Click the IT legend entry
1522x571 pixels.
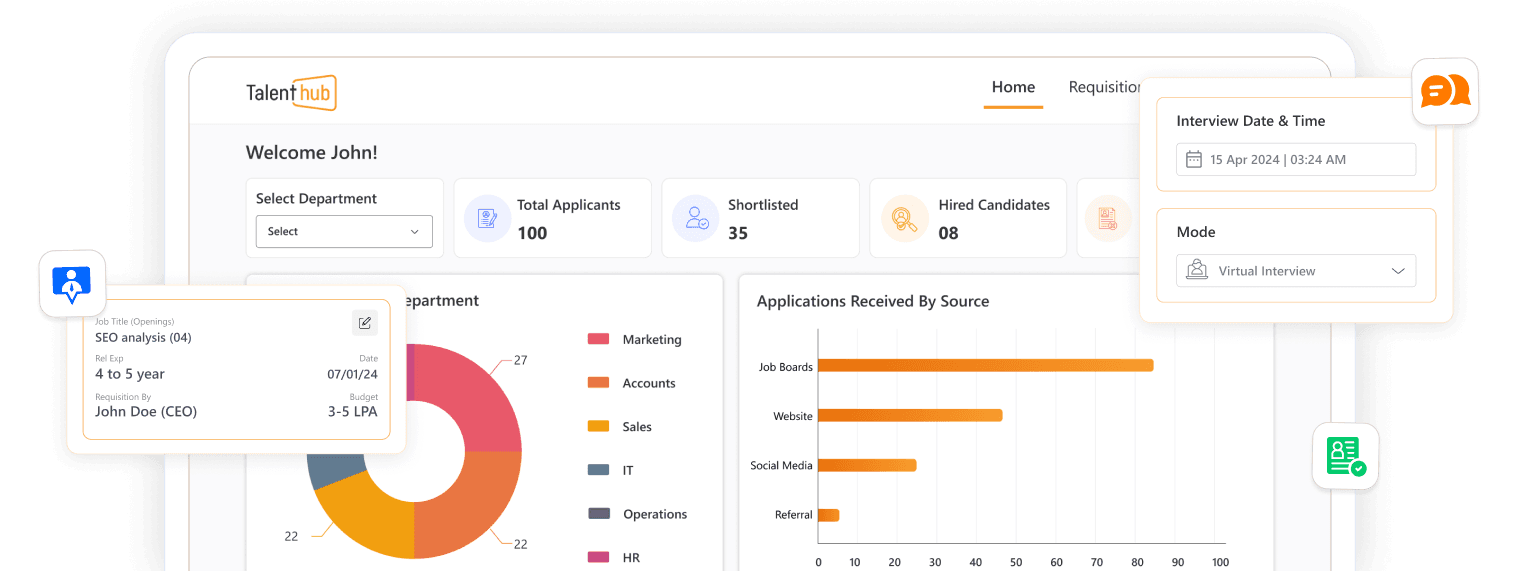[627, 470]
